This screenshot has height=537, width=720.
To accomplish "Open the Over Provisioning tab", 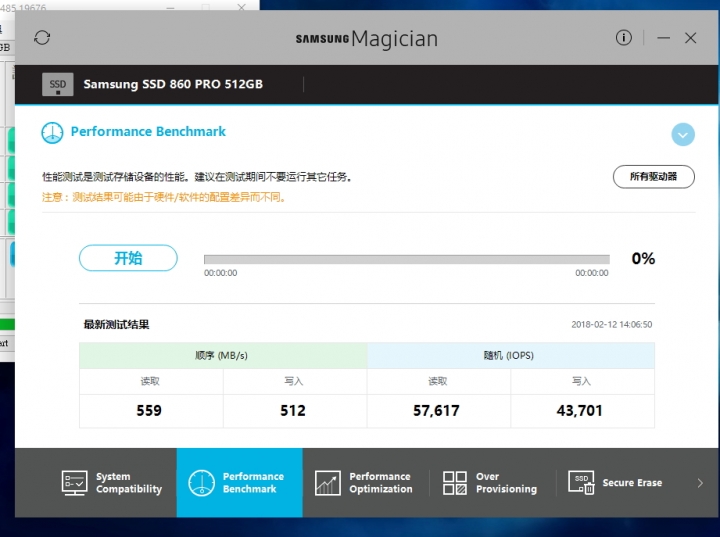I will (492, 482).
